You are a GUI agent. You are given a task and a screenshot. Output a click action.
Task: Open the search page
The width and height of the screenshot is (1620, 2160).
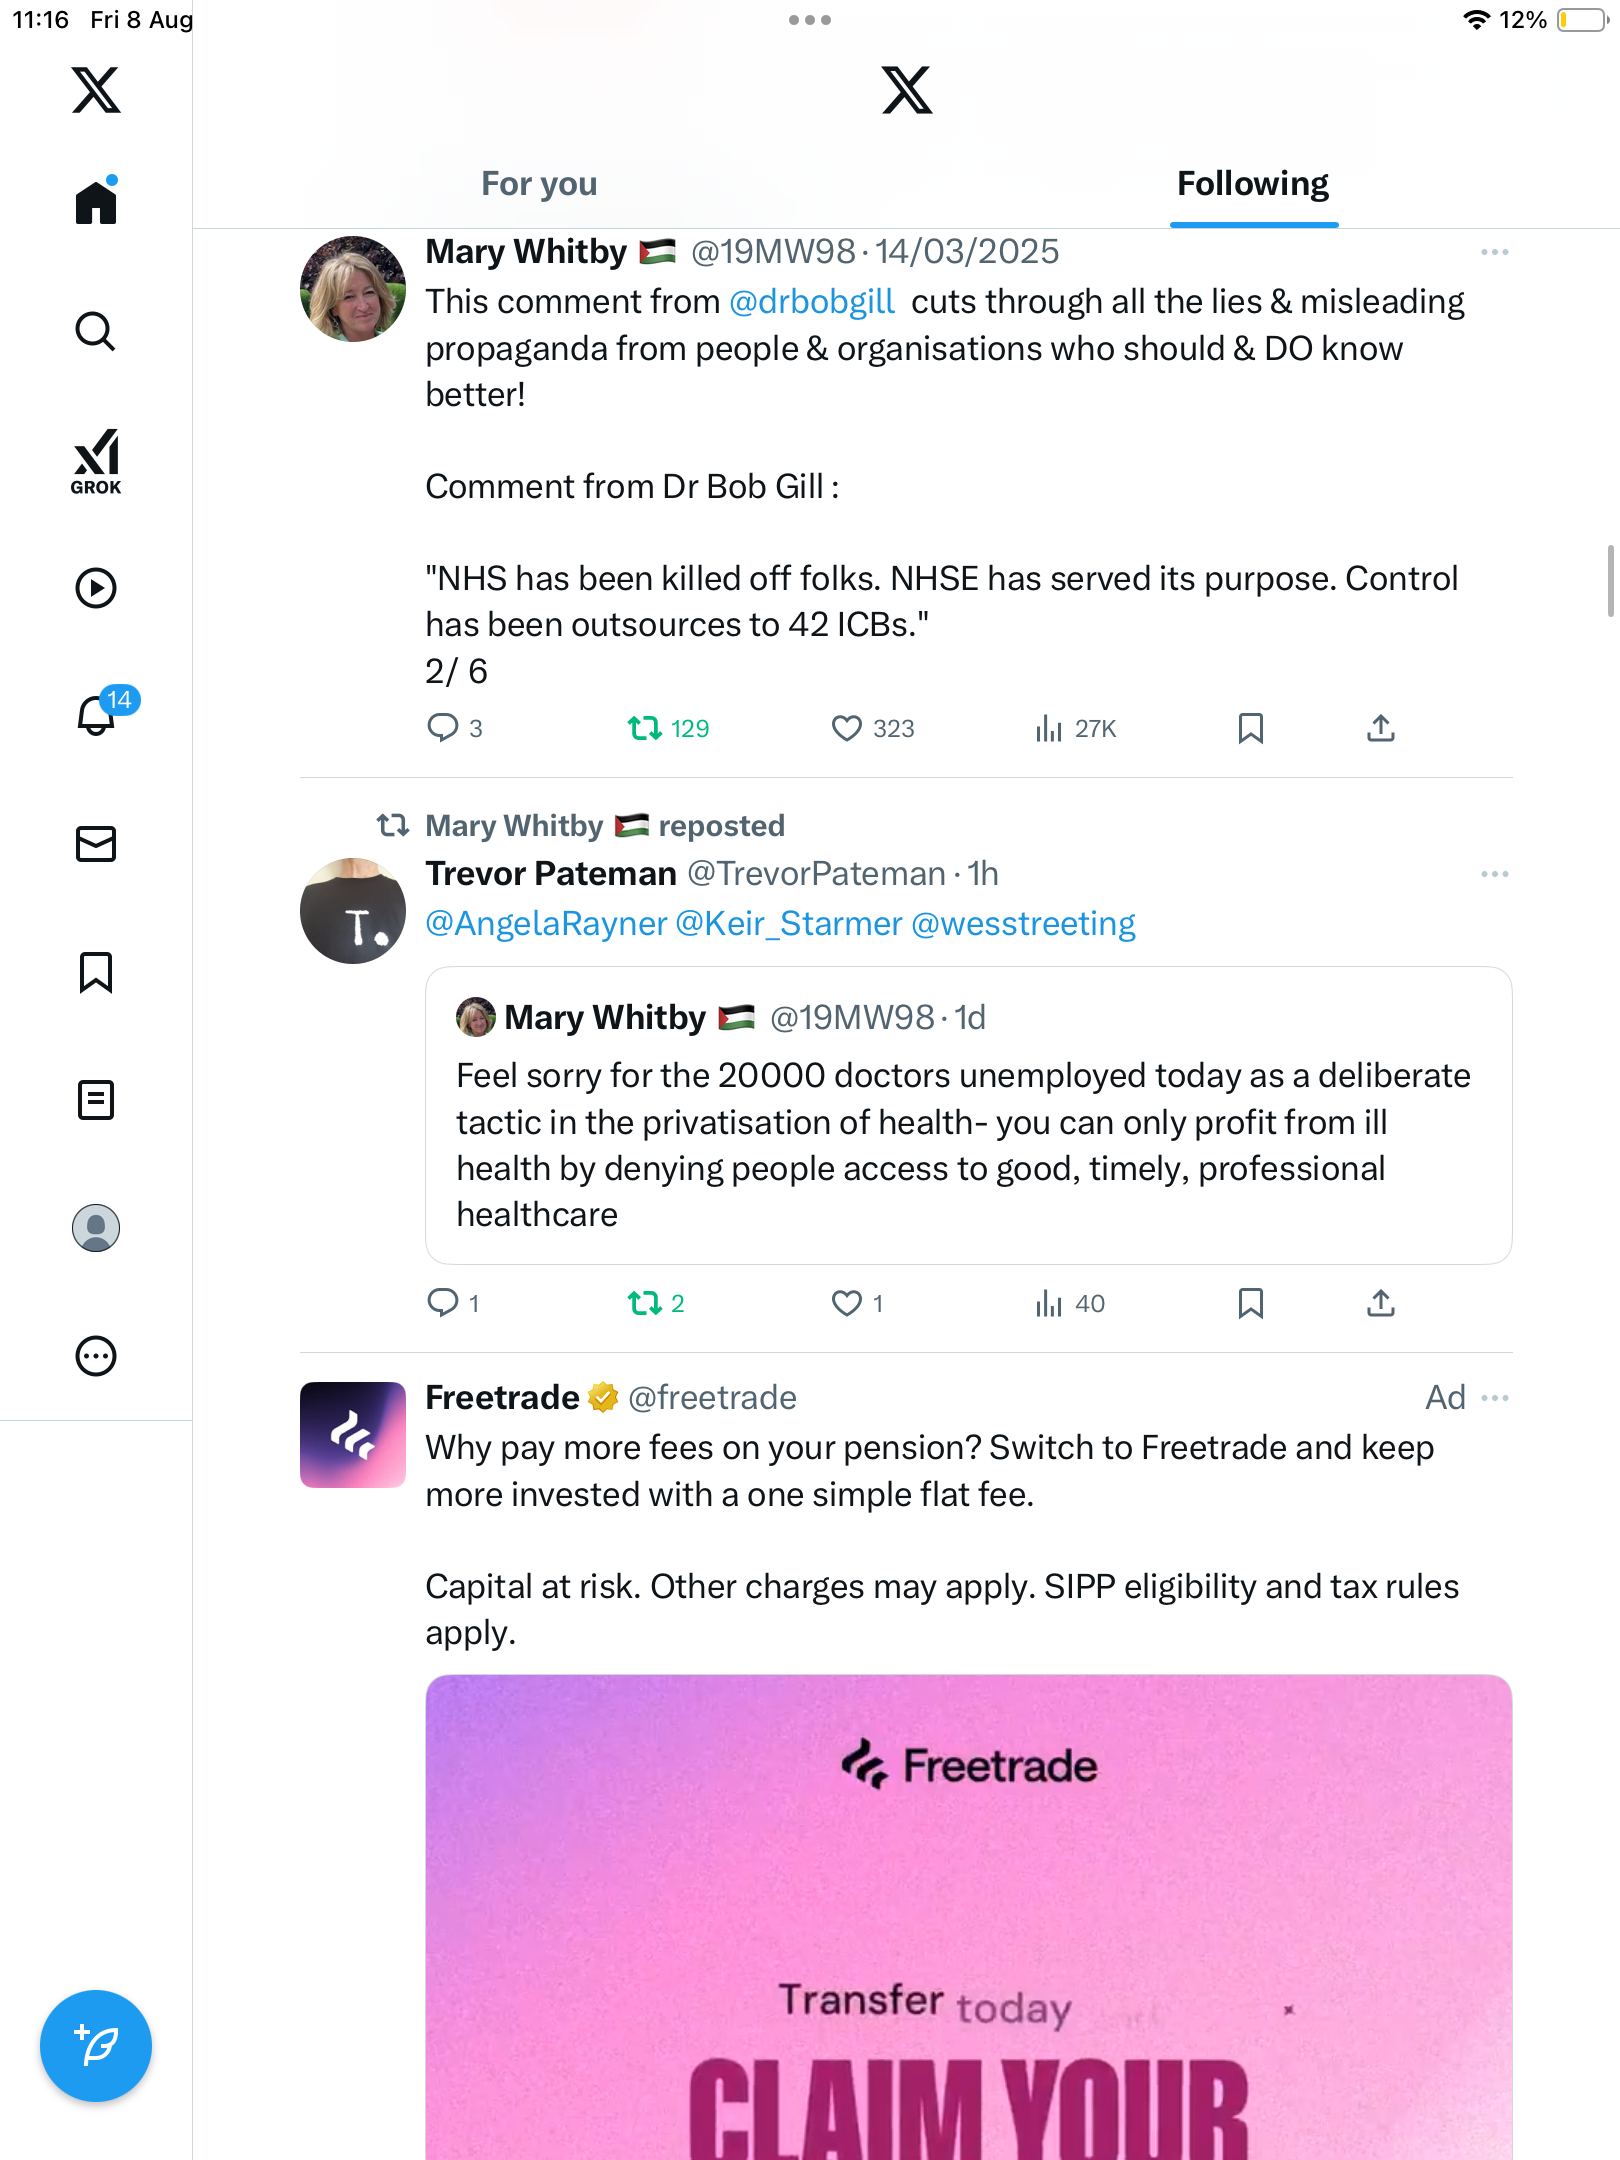click(x=96, y=332)
